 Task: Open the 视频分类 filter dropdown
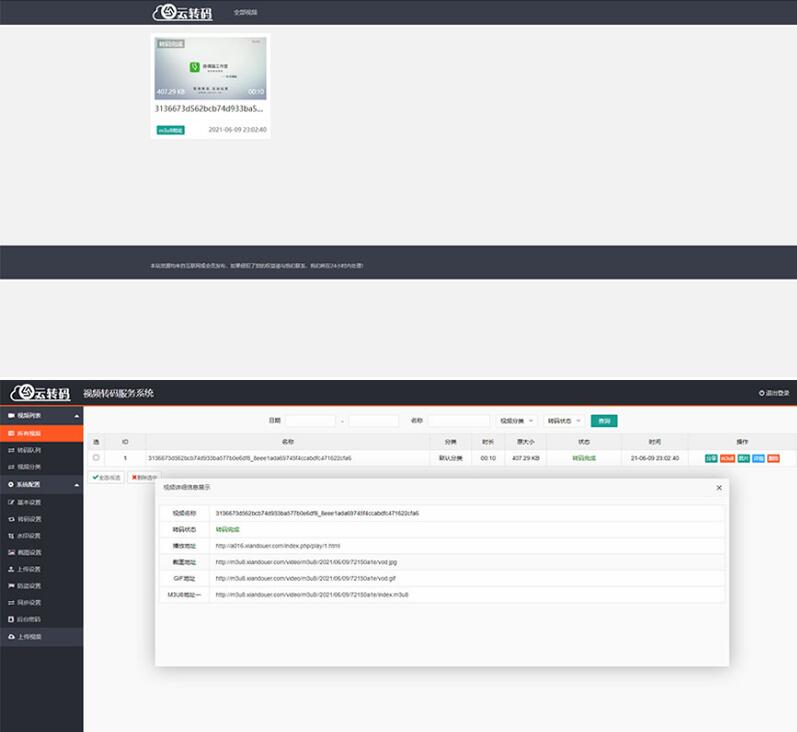point(517,421)
